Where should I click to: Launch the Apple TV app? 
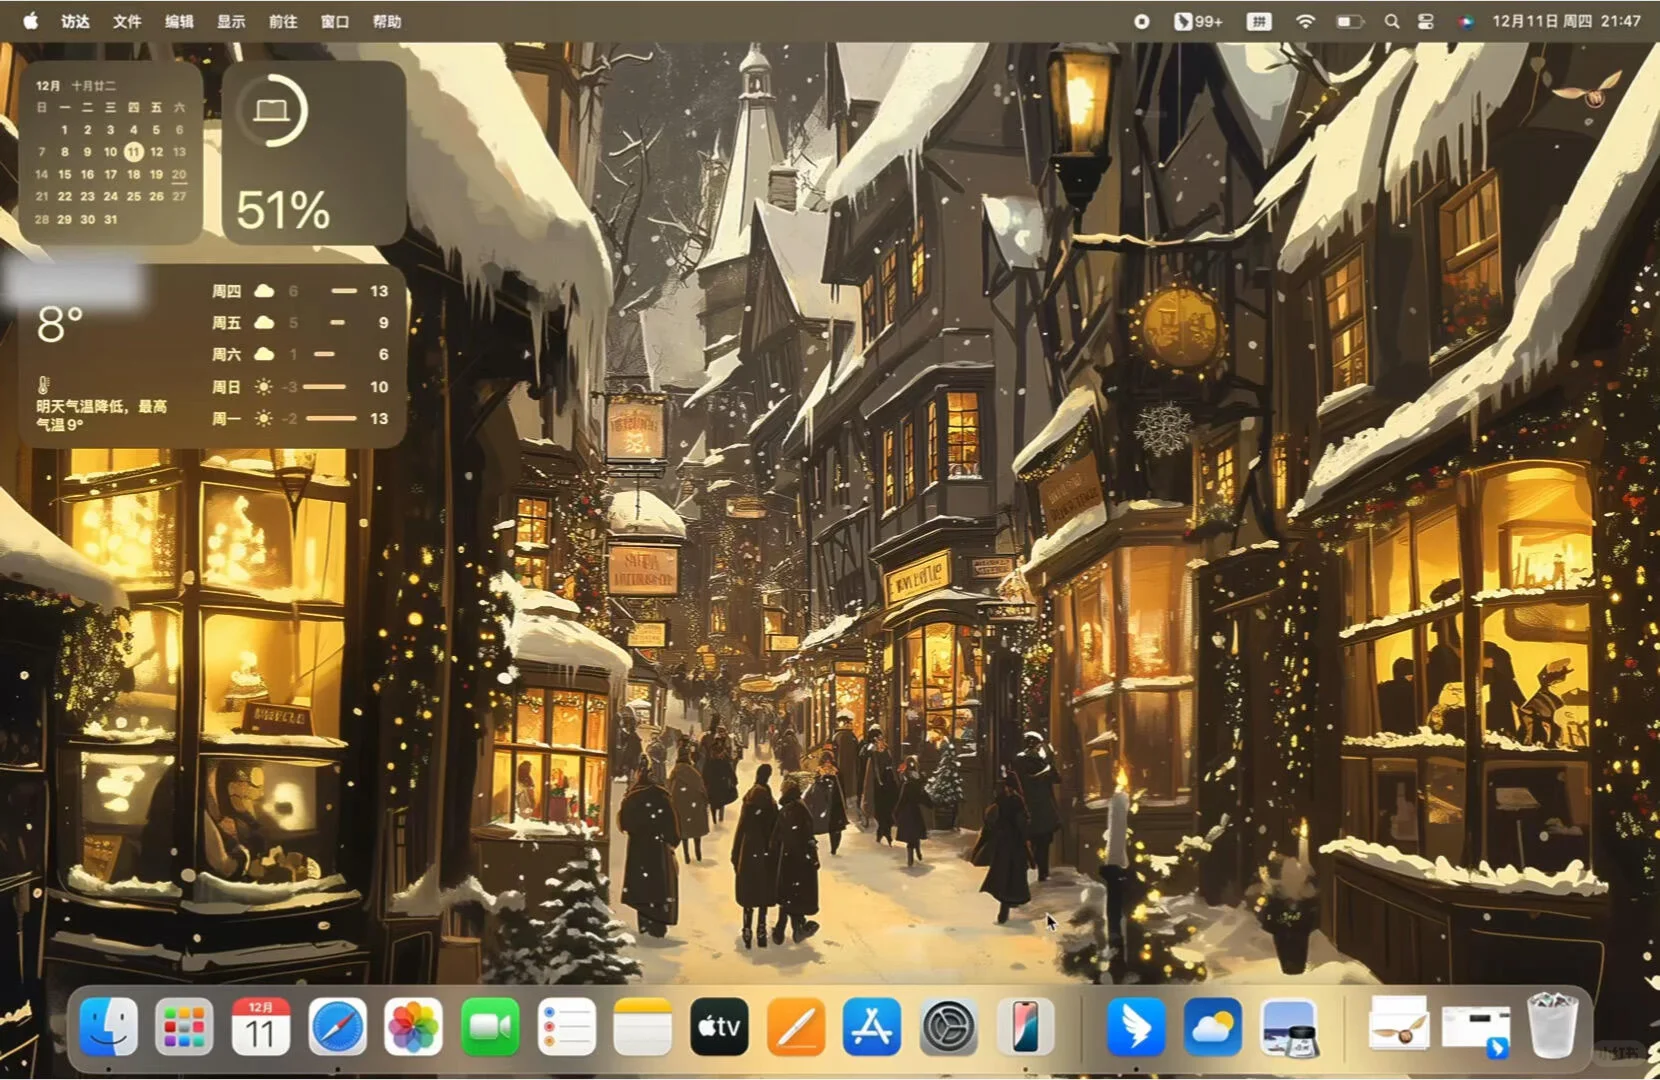tap(719, 1027)
